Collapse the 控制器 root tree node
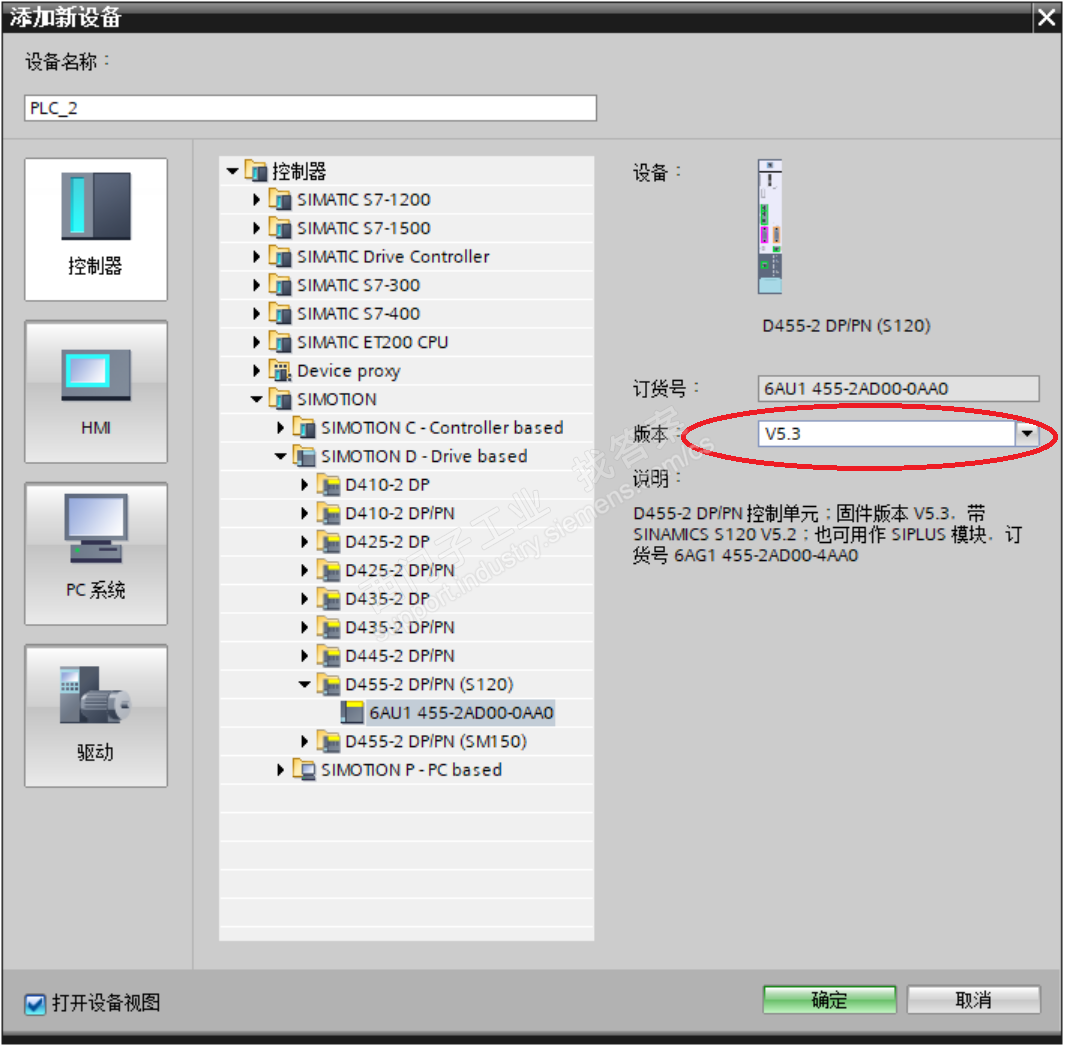Image resolution: width=1067 pixels, height=1046 pixels. click(233, 171)
